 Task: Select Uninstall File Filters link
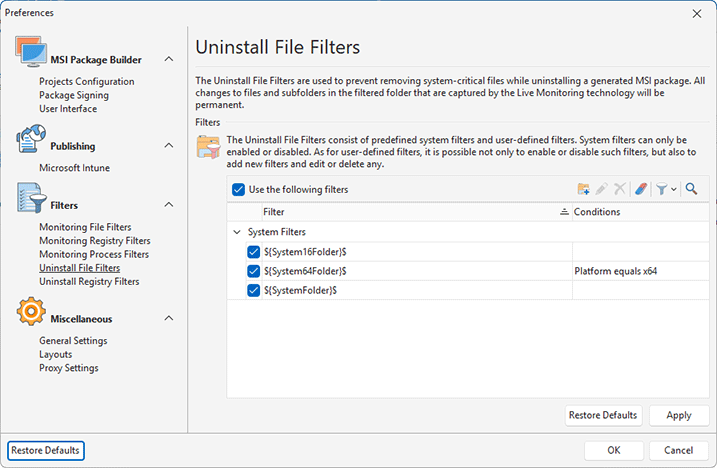80,268
